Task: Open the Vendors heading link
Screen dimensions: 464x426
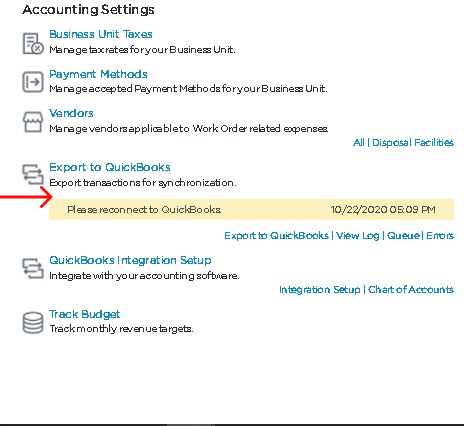Action: tap(71, 113)
